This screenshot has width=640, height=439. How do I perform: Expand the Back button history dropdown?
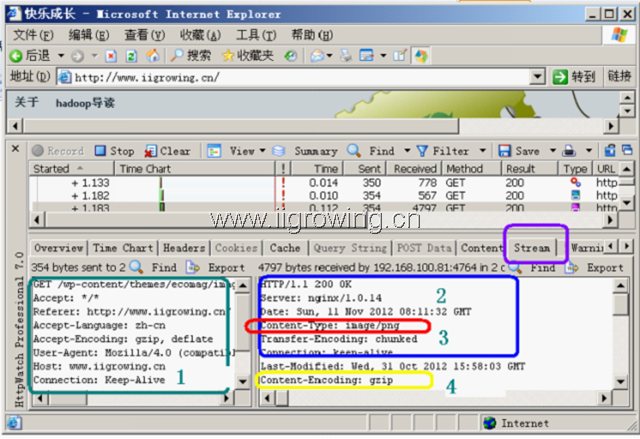coord(61,56)
